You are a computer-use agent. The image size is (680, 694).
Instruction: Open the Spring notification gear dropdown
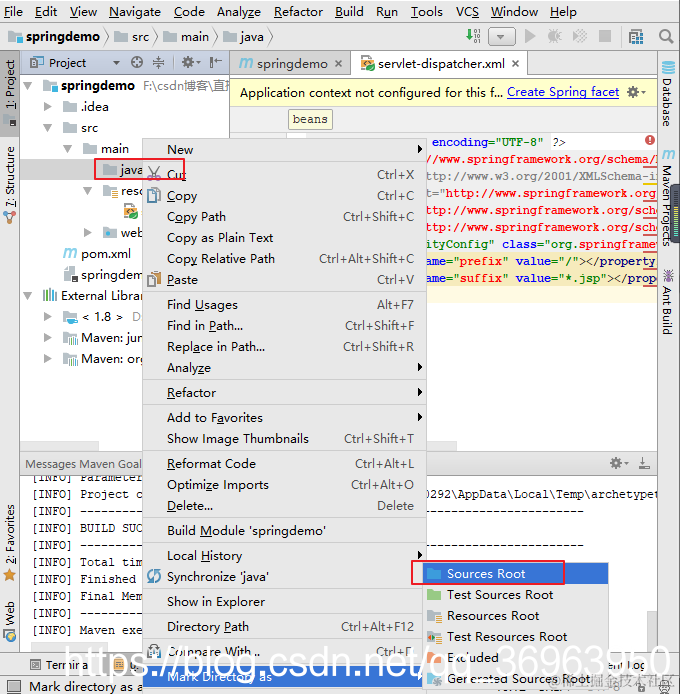637,92
